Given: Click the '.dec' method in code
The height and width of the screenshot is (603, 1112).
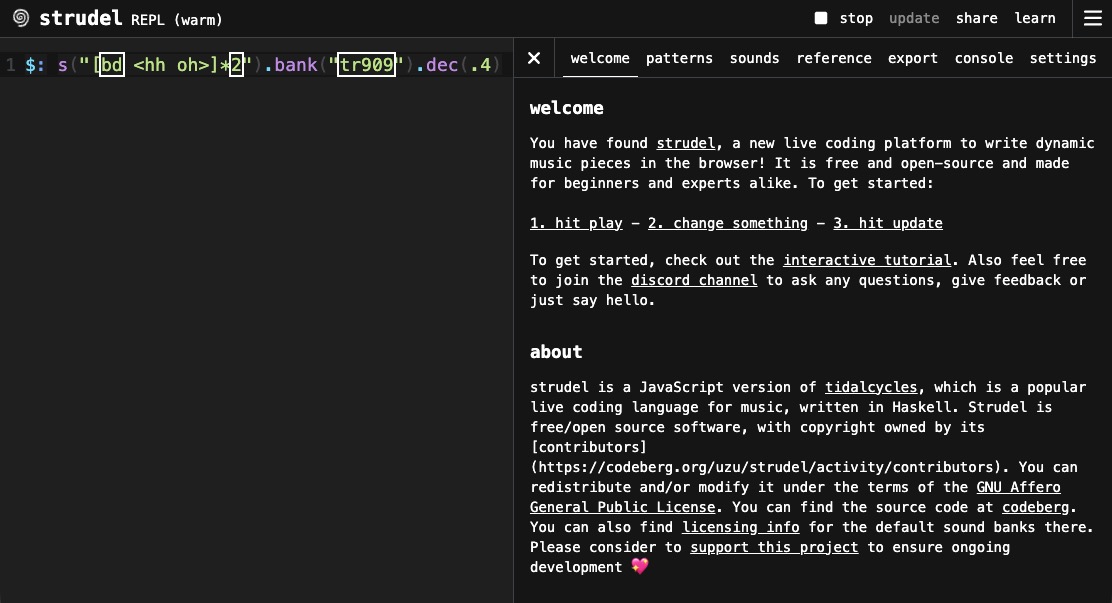Looking at the screenshot, I should [437, 65].
